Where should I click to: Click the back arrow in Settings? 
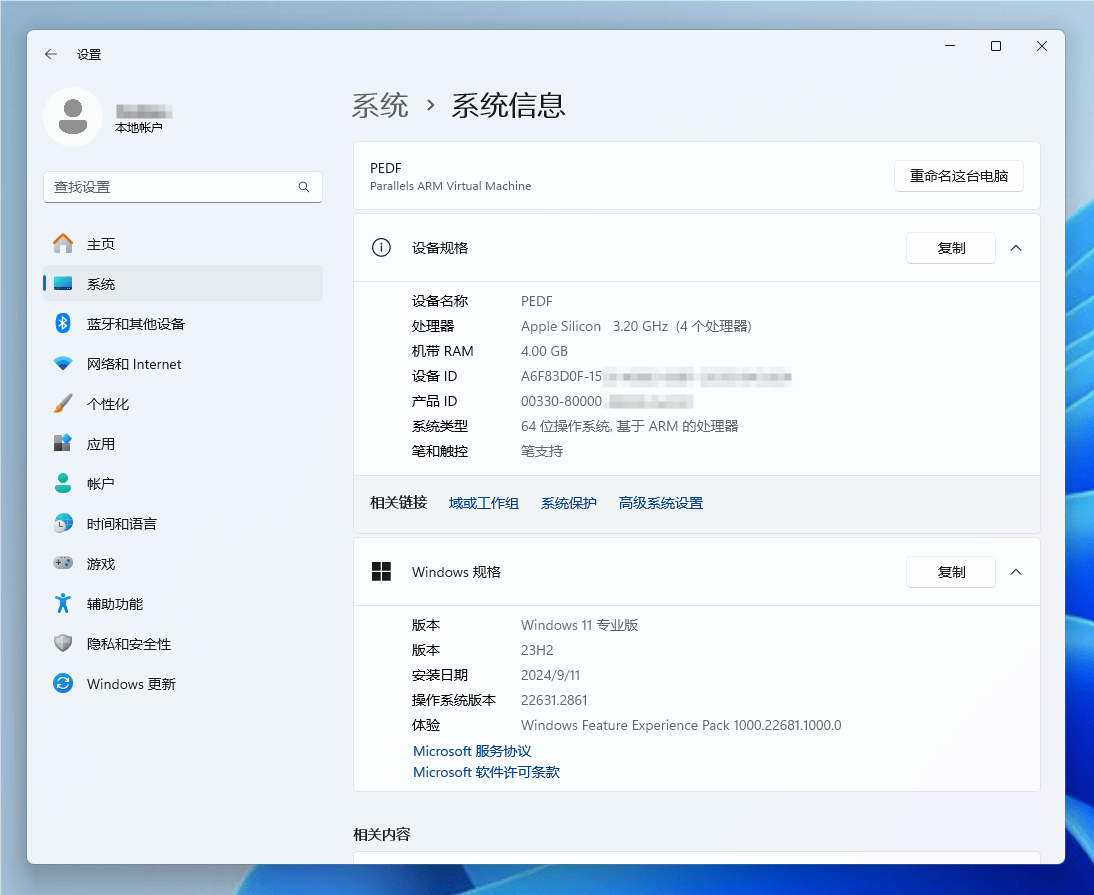pyautogui.click(x=51, y=54)
